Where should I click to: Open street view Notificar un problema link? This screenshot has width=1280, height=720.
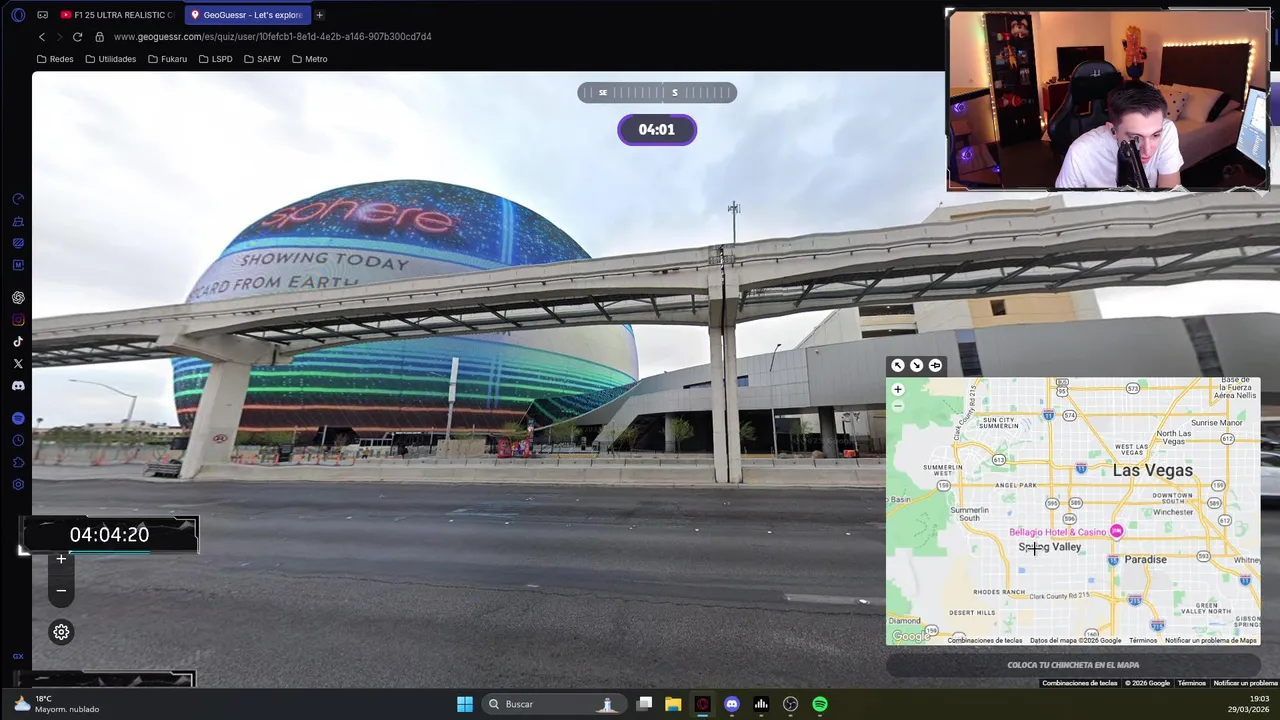click(1245, 683)
